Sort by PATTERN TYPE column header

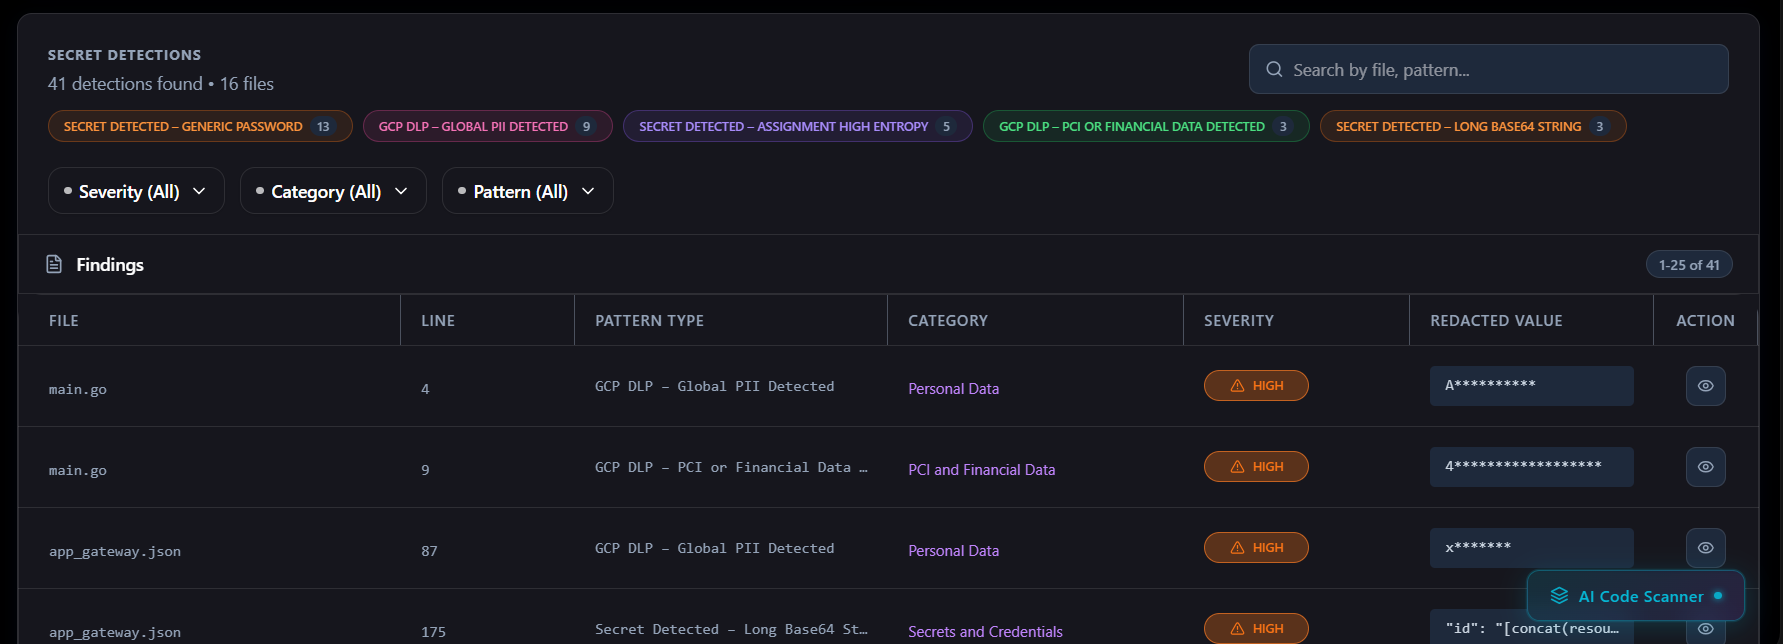pyautogui.click(x=650, y=321)
